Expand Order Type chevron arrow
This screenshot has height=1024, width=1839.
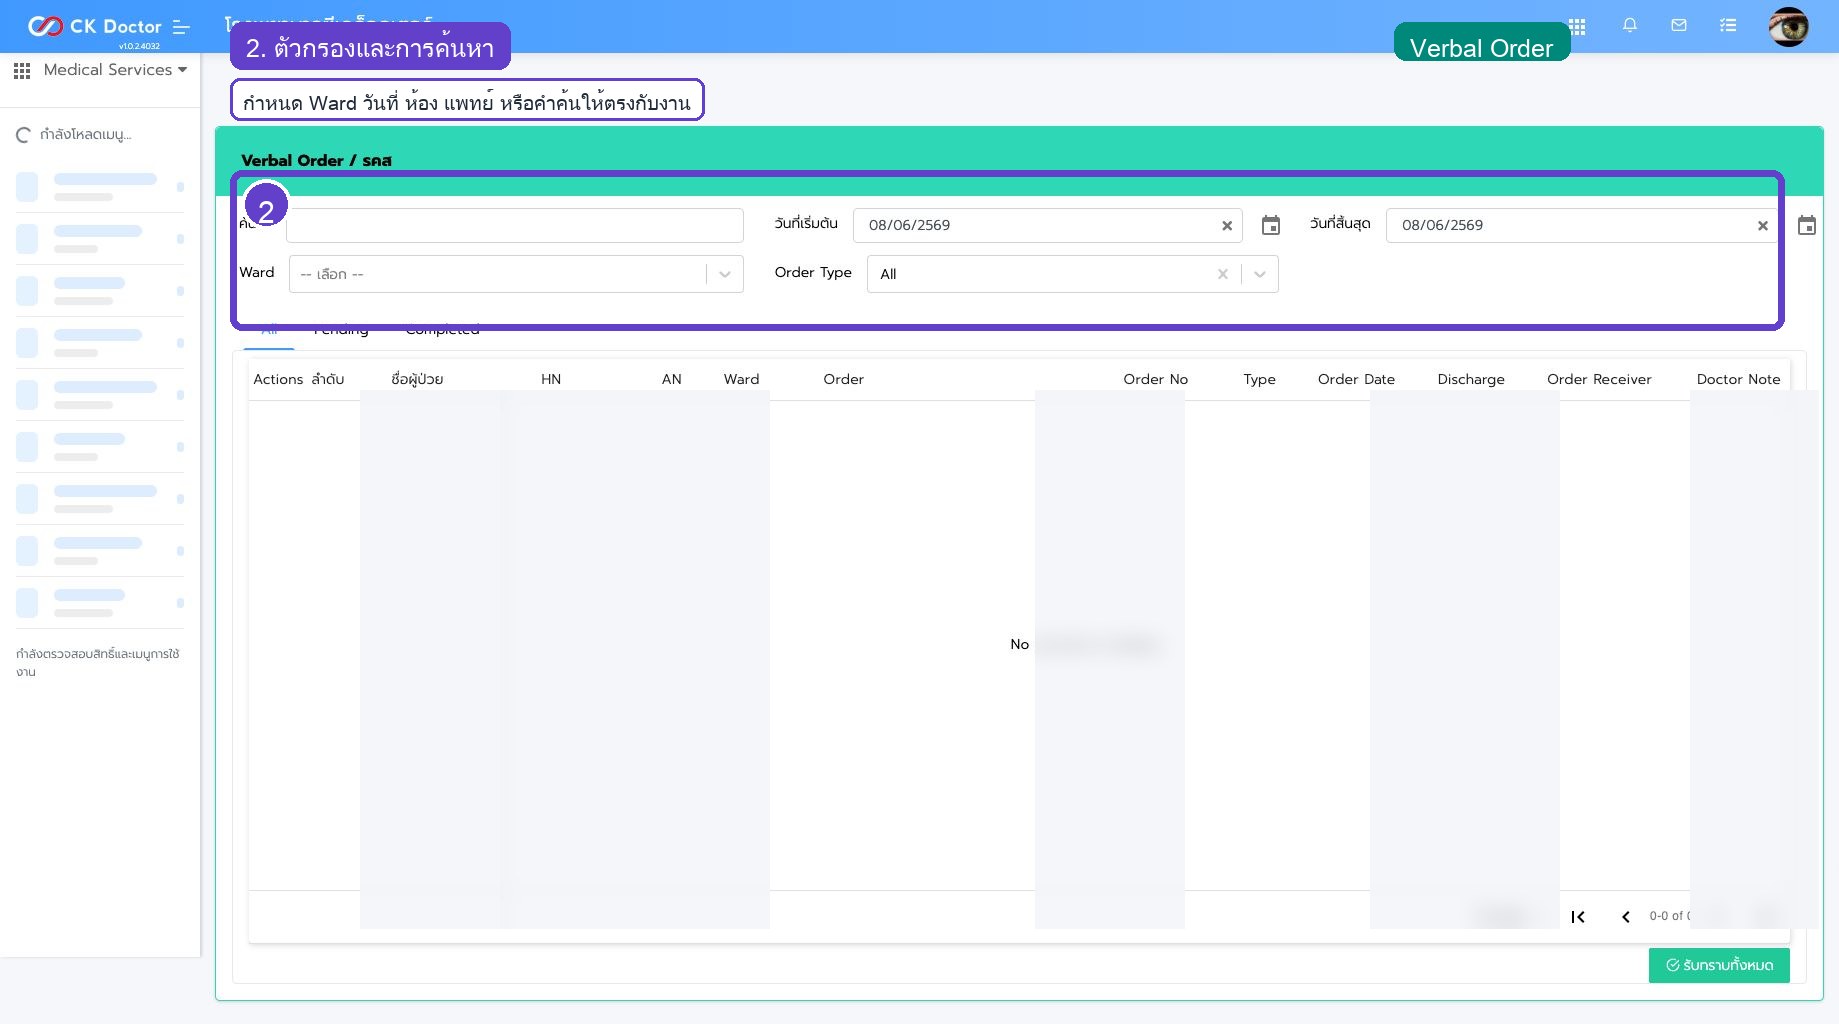(x=1260, y=274)
